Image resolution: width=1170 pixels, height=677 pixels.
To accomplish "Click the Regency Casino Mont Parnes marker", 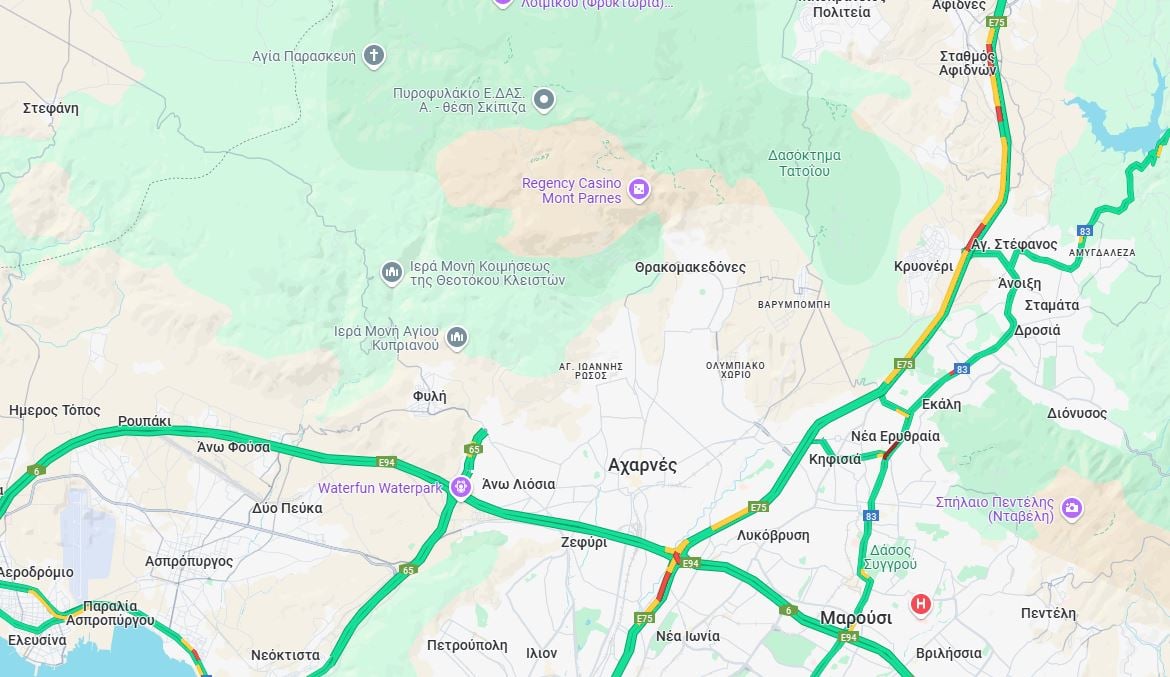I will coord(639,190).
